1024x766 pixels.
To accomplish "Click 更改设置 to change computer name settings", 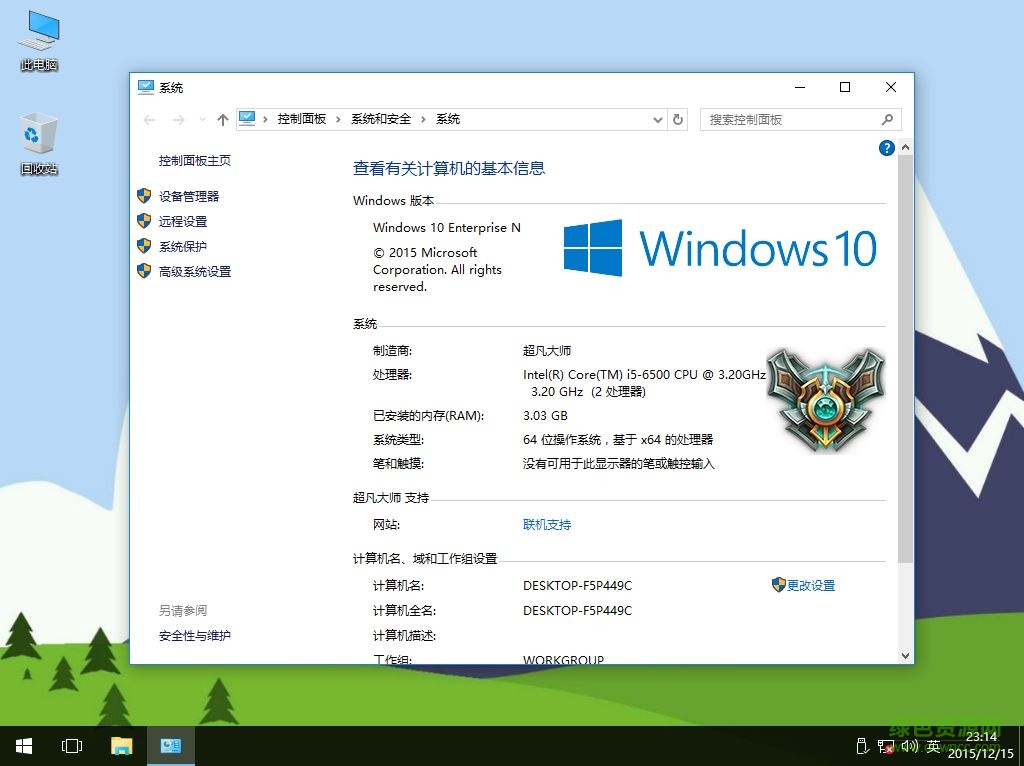I will pyautogui.click(x=810, y=585).
